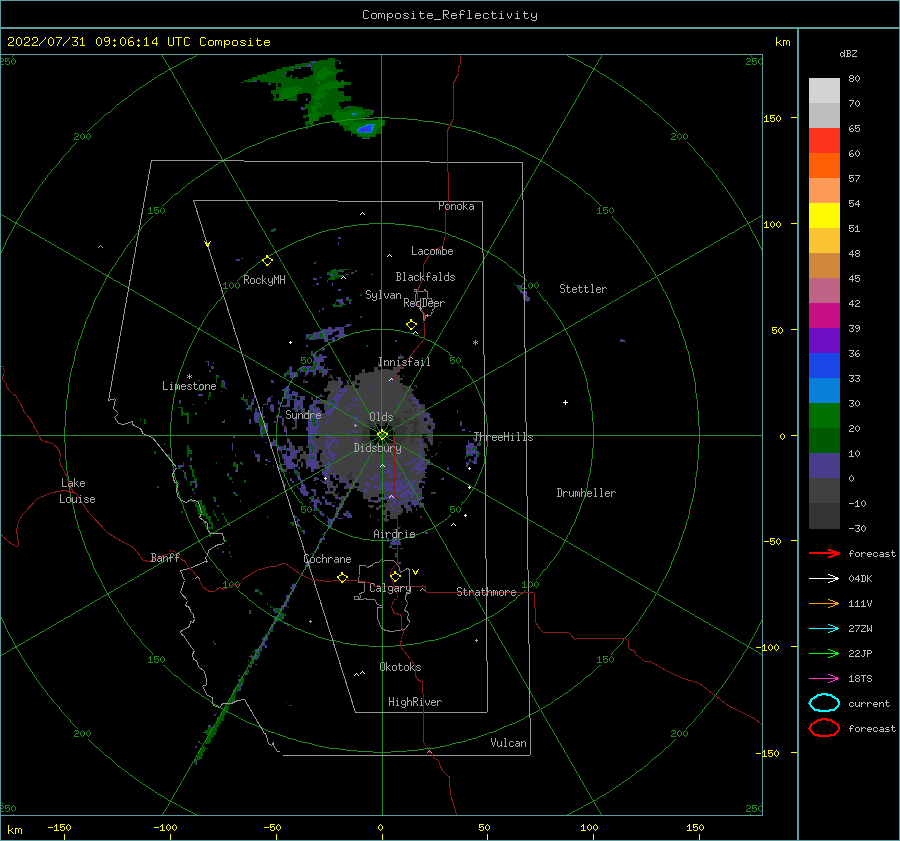900x841 pixels.
Task: Click the Lake Louise label
Action: (x=77, y=491)
